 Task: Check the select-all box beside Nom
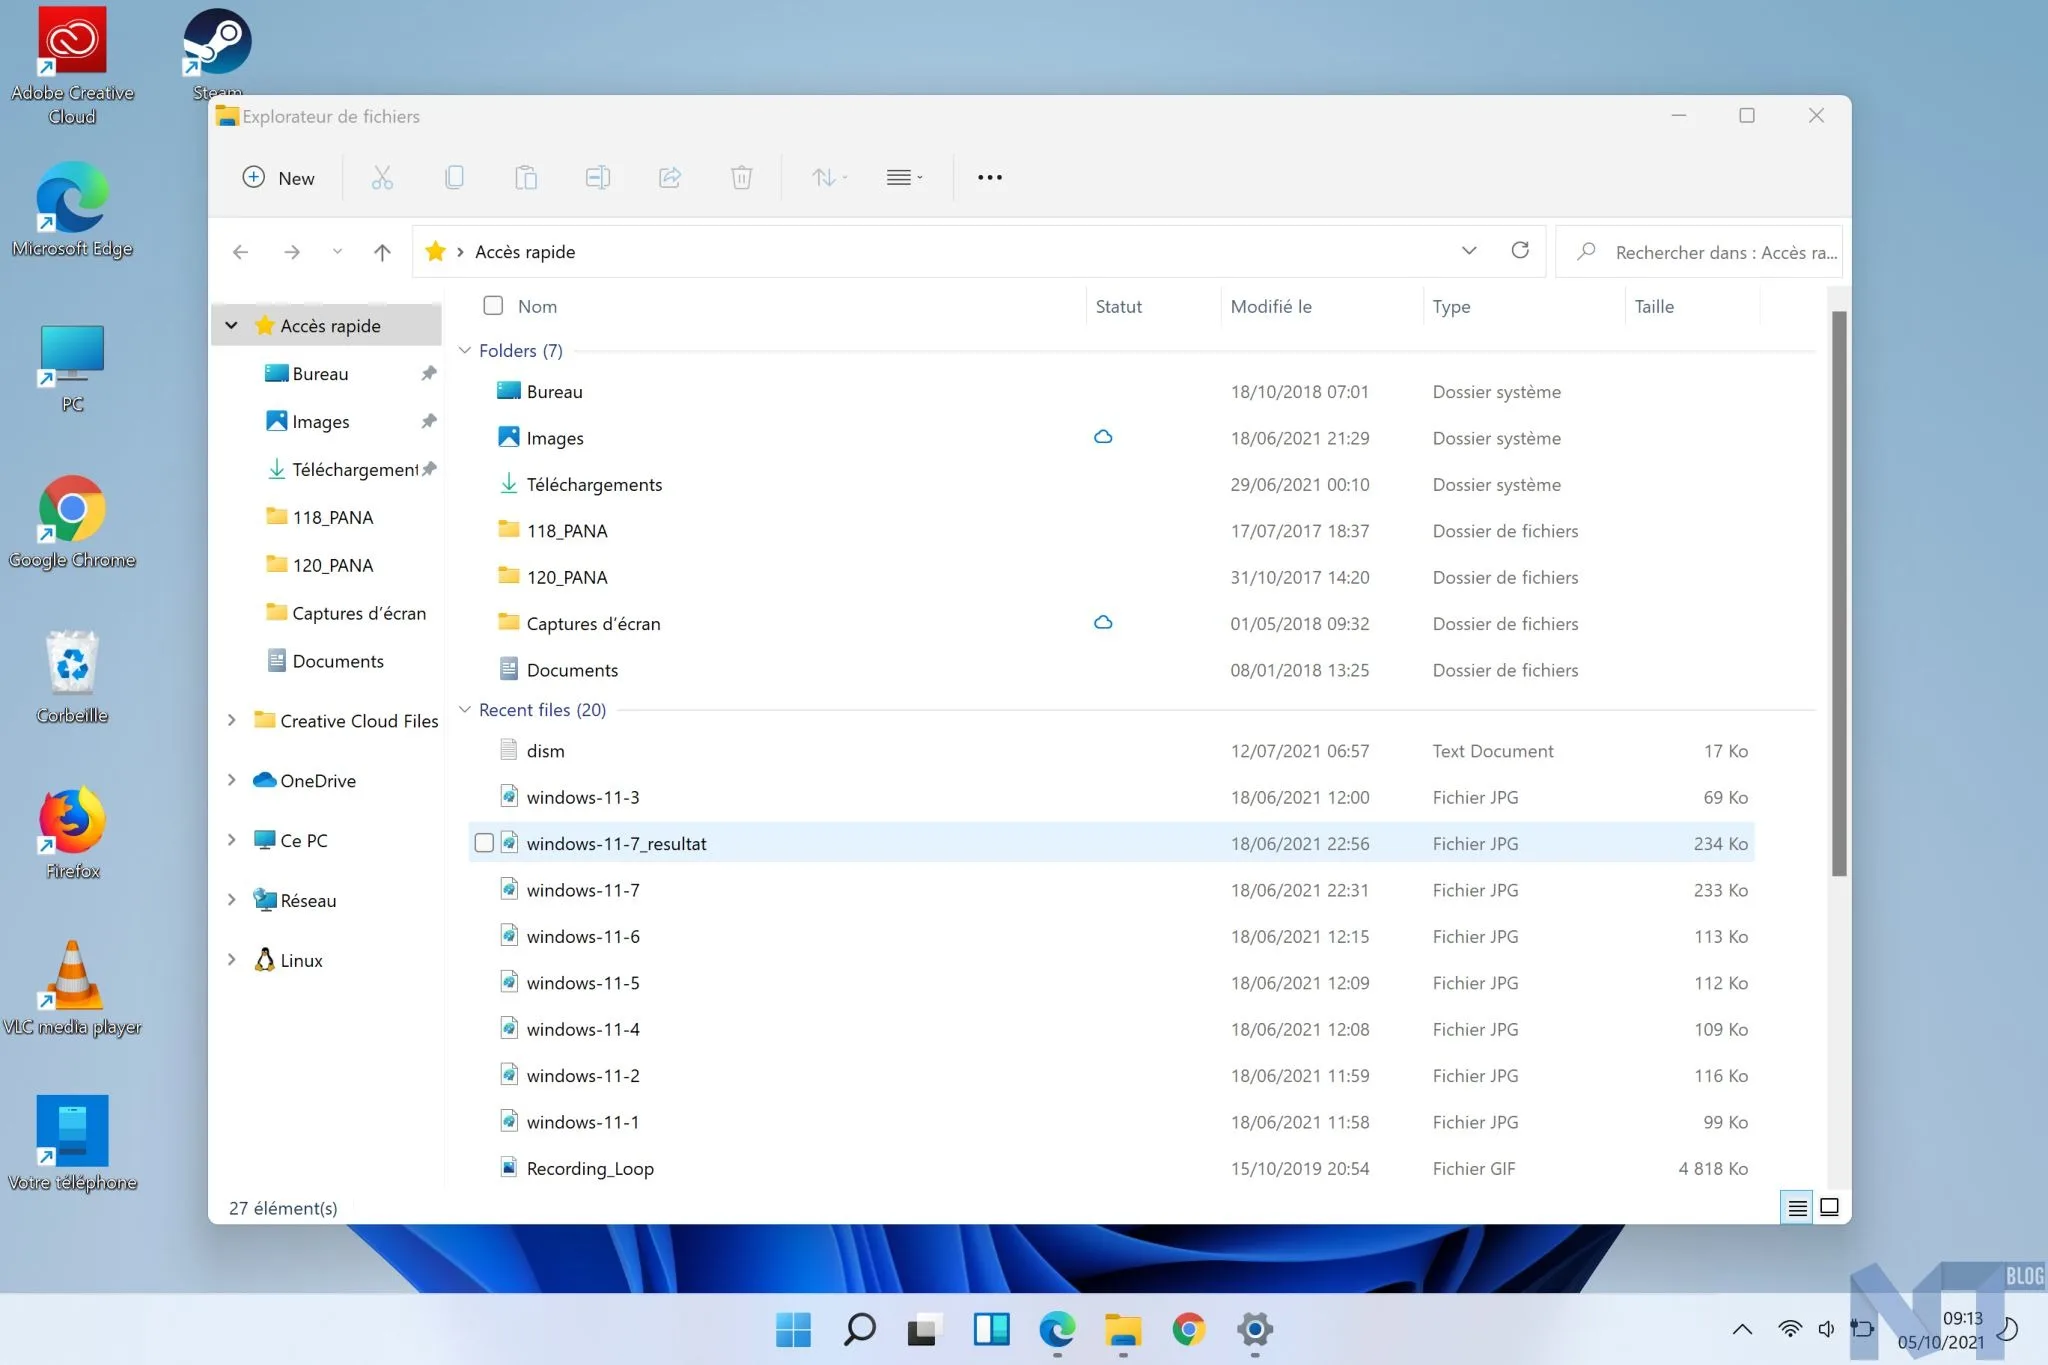(x=493, y=306)
